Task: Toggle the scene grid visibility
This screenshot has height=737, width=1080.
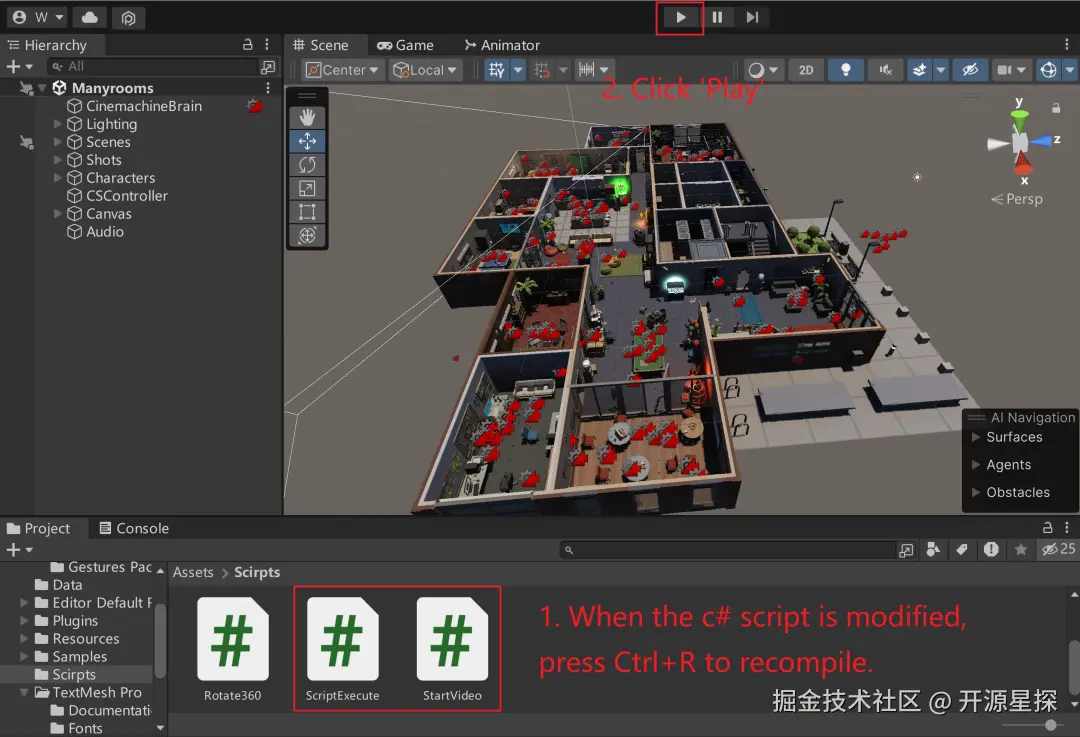Action: [497, 70]
